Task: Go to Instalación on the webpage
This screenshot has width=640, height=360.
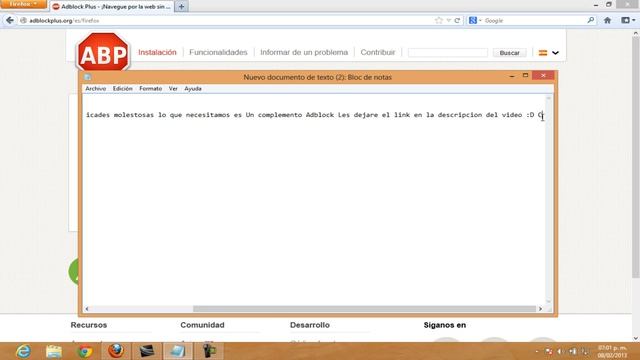Action: 157,52
